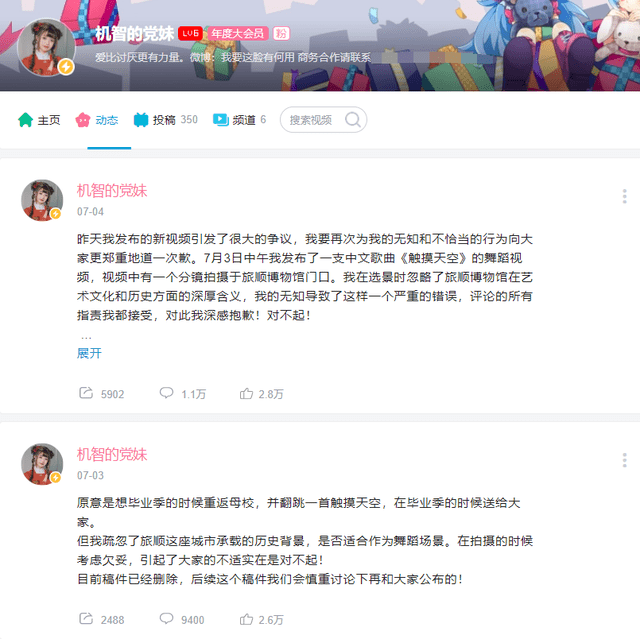Click the 年度大会员 badge in the header
Screen dimensions: 640x639
(x=238, y=33)
